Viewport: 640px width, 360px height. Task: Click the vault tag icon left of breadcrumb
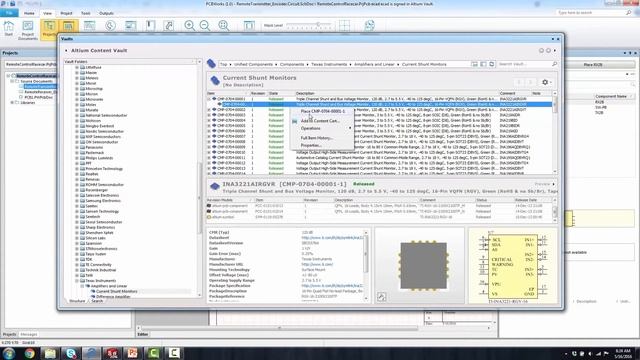pos(211,63)
